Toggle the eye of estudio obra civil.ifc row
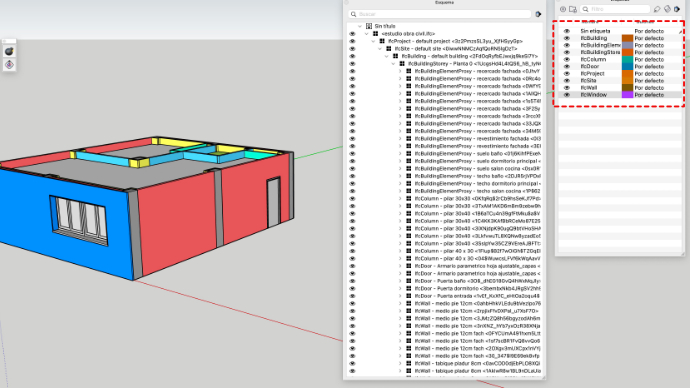This screenshot has width=690, height=388. [x=352, y=33]
